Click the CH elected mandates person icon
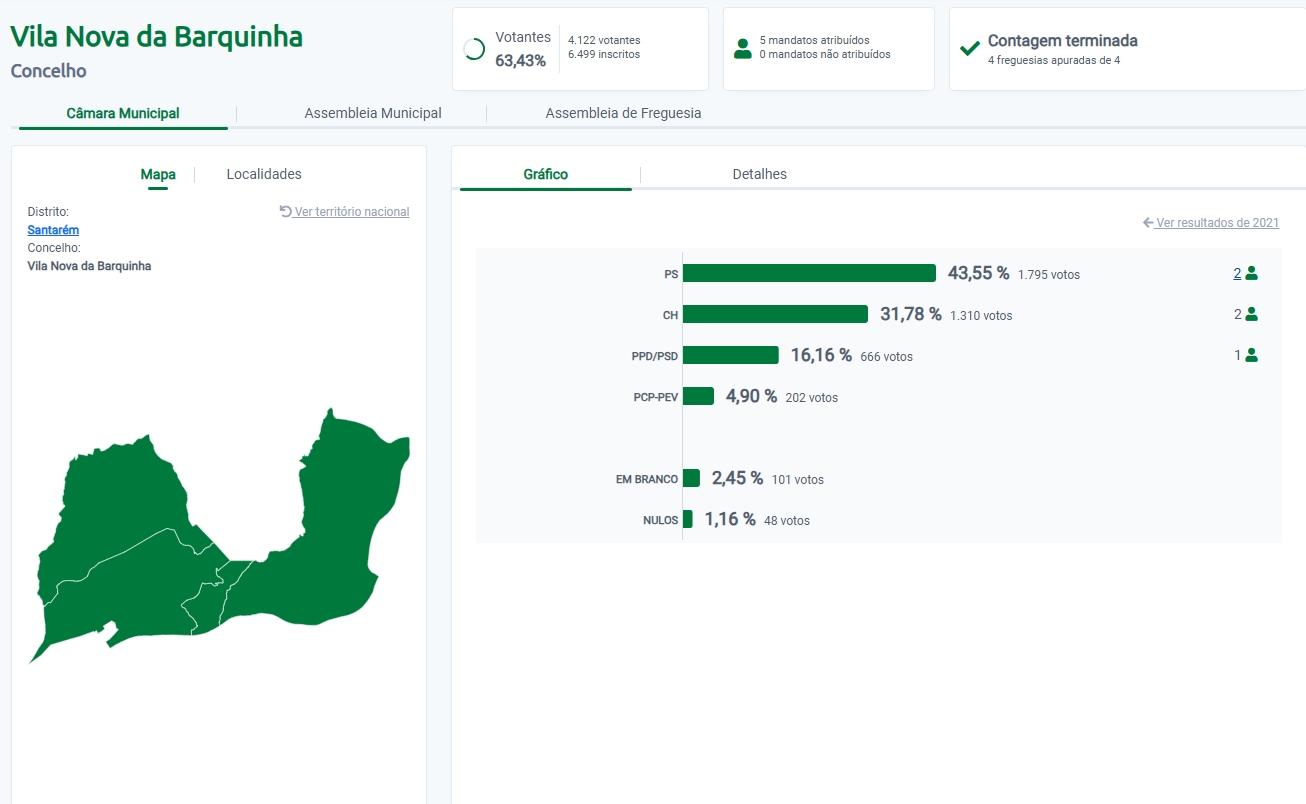This screenshot has width=1306, height=804. tap(1251, 314)
